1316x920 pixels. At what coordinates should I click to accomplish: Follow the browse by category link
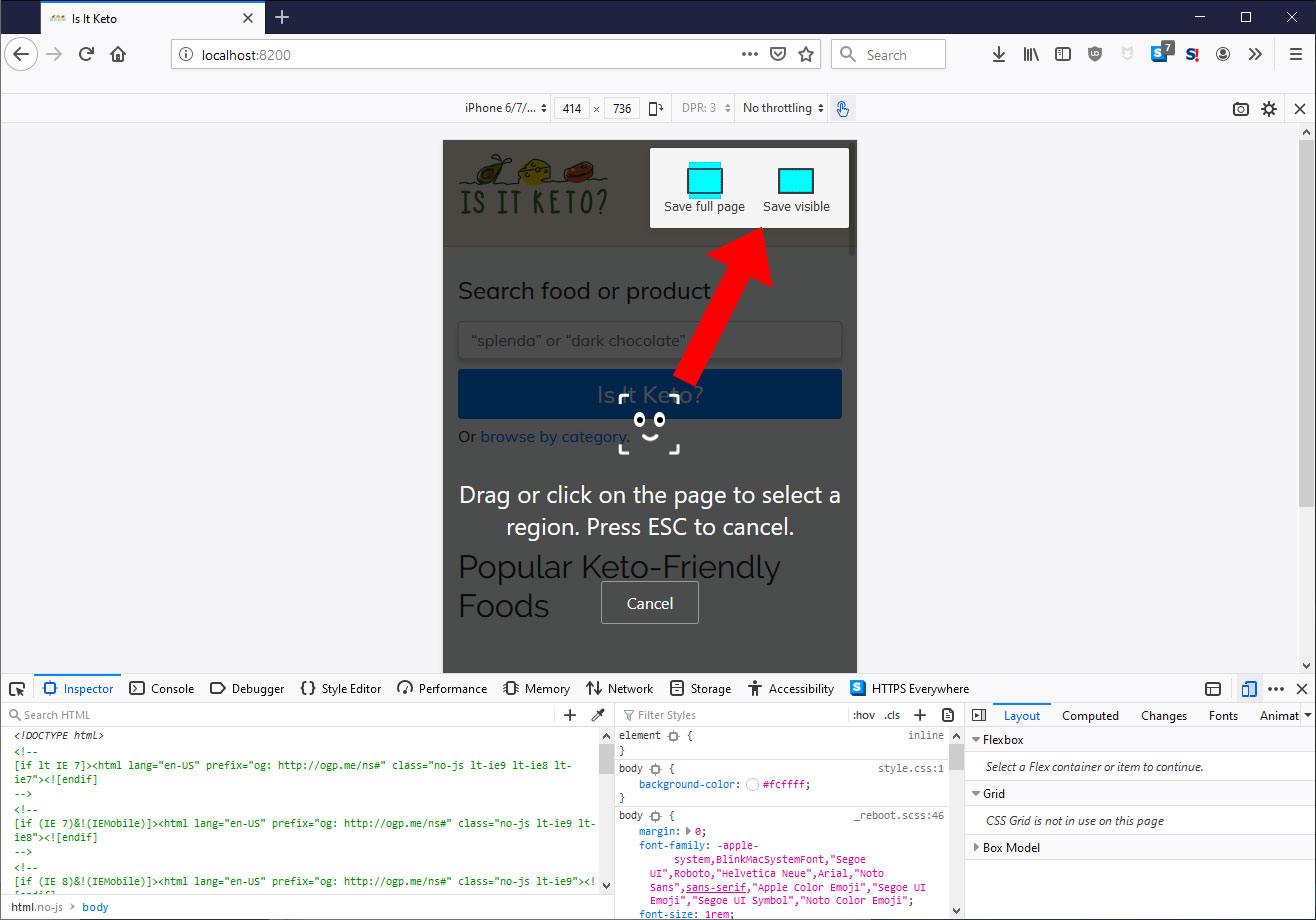tap(553, 436)
